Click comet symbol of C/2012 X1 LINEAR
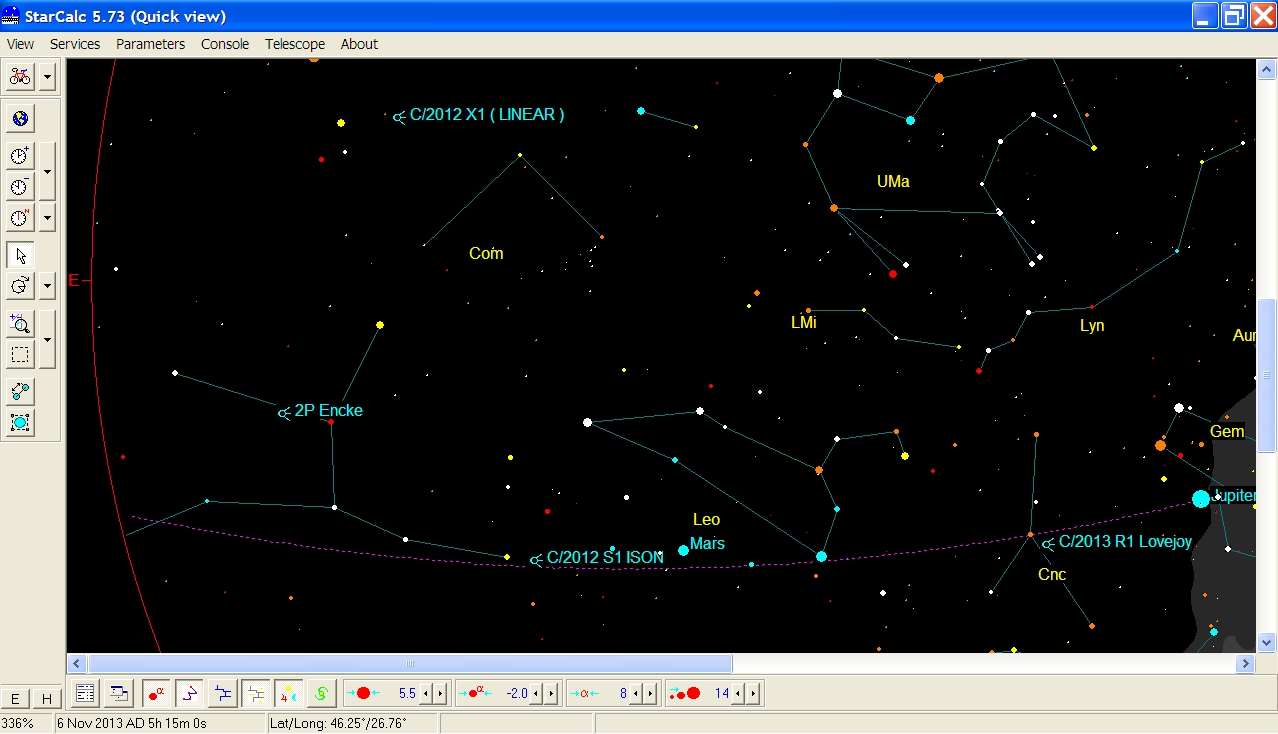This screenshot has width=1278, height=734. tap(399, 117)
